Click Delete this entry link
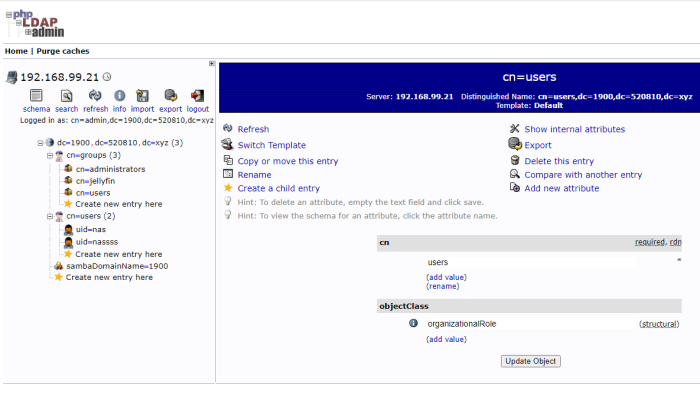 click(559, 160)
